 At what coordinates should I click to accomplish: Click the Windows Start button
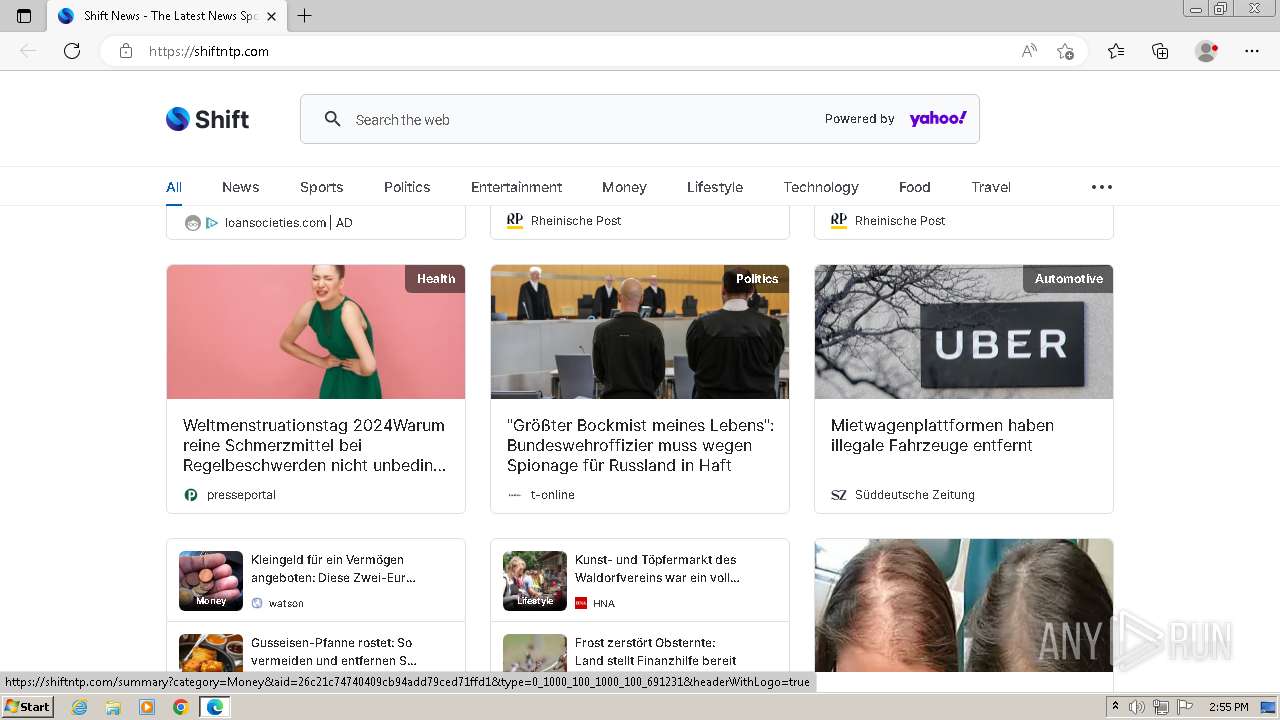coord(27,707)
